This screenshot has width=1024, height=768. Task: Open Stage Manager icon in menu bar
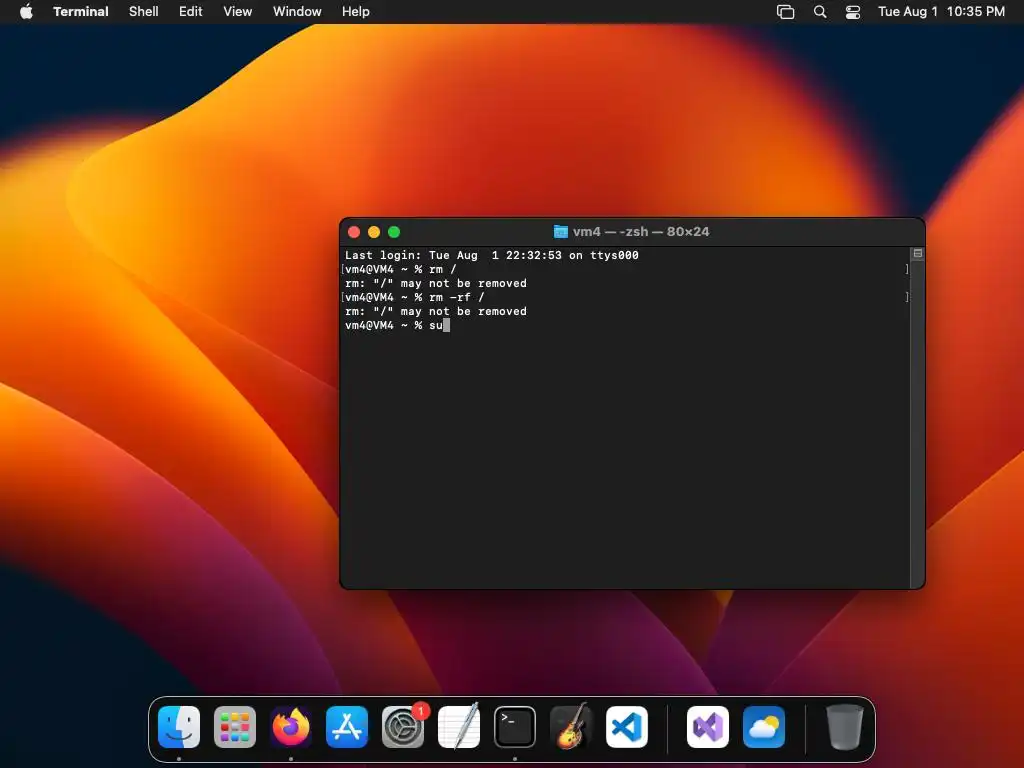click(x=786, y=12)
